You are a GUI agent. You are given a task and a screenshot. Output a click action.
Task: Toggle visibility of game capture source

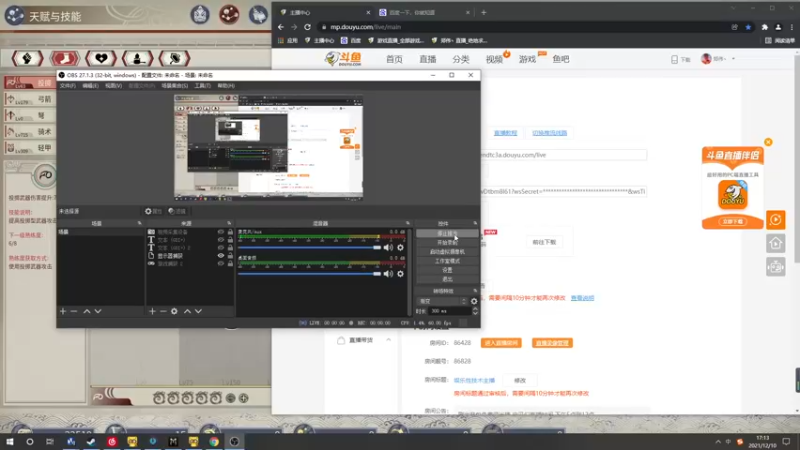220,264
